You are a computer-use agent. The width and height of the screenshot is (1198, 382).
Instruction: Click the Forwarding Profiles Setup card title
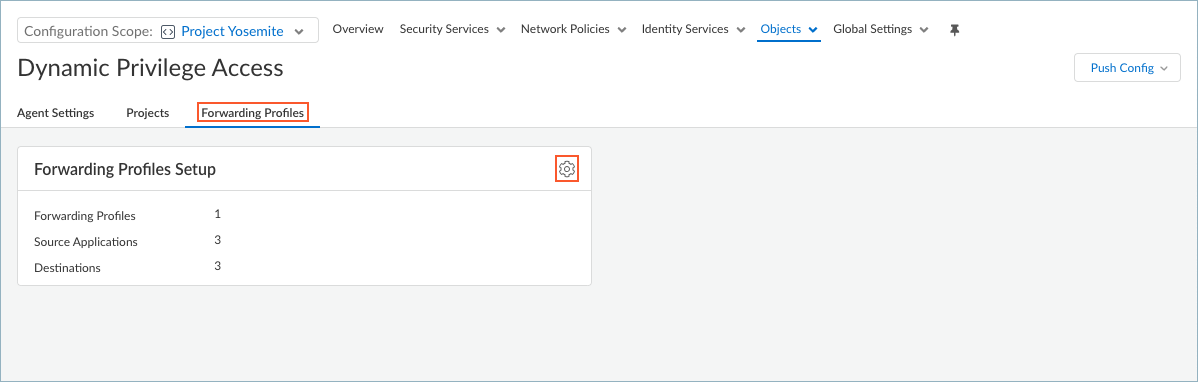[125, 170]
